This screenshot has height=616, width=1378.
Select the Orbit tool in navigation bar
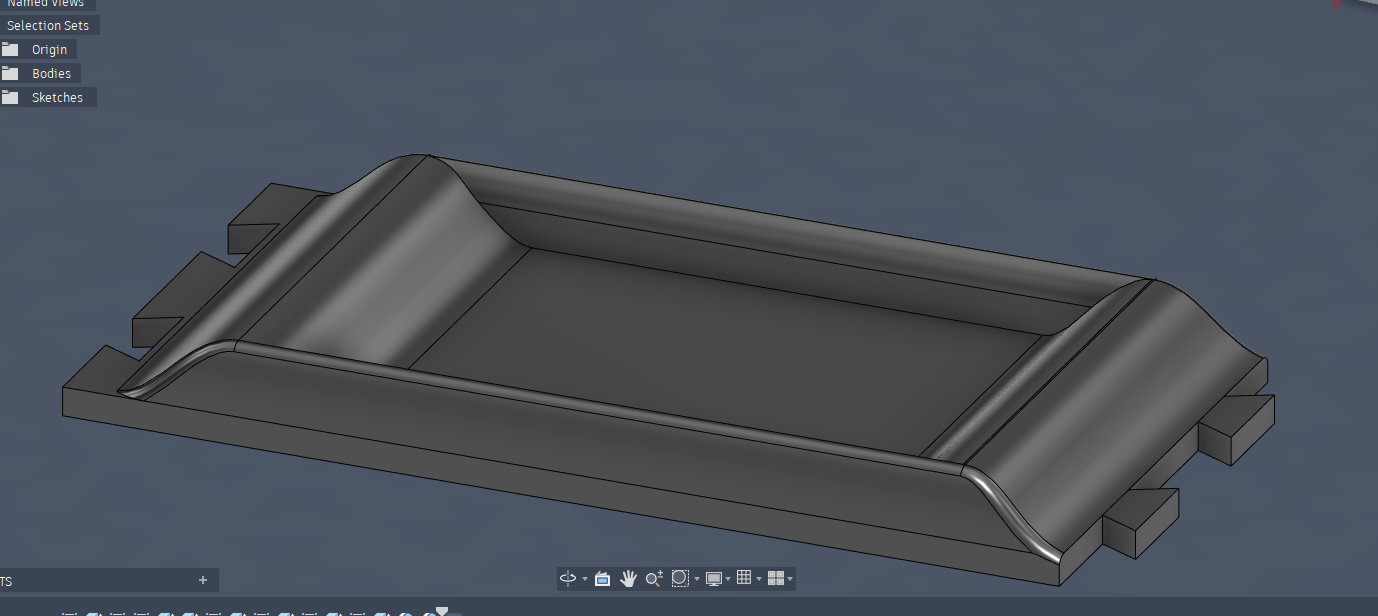point(568,578)
